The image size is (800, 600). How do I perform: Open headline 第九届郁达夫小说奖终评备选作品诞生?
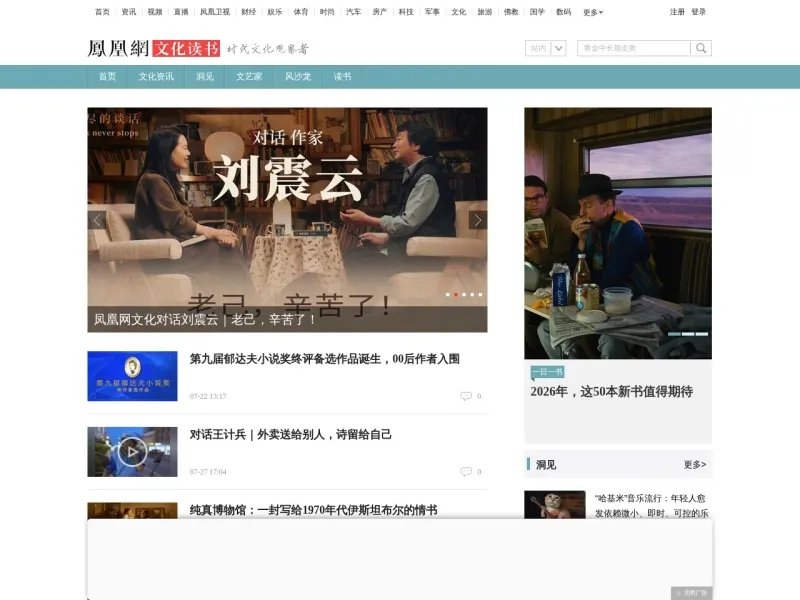pos(324,359)
